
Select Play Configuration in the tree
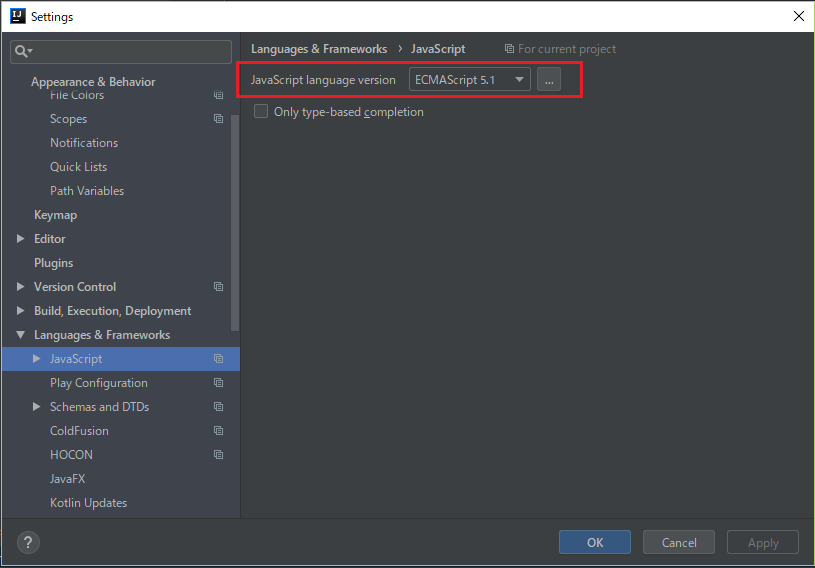point(99,383)
